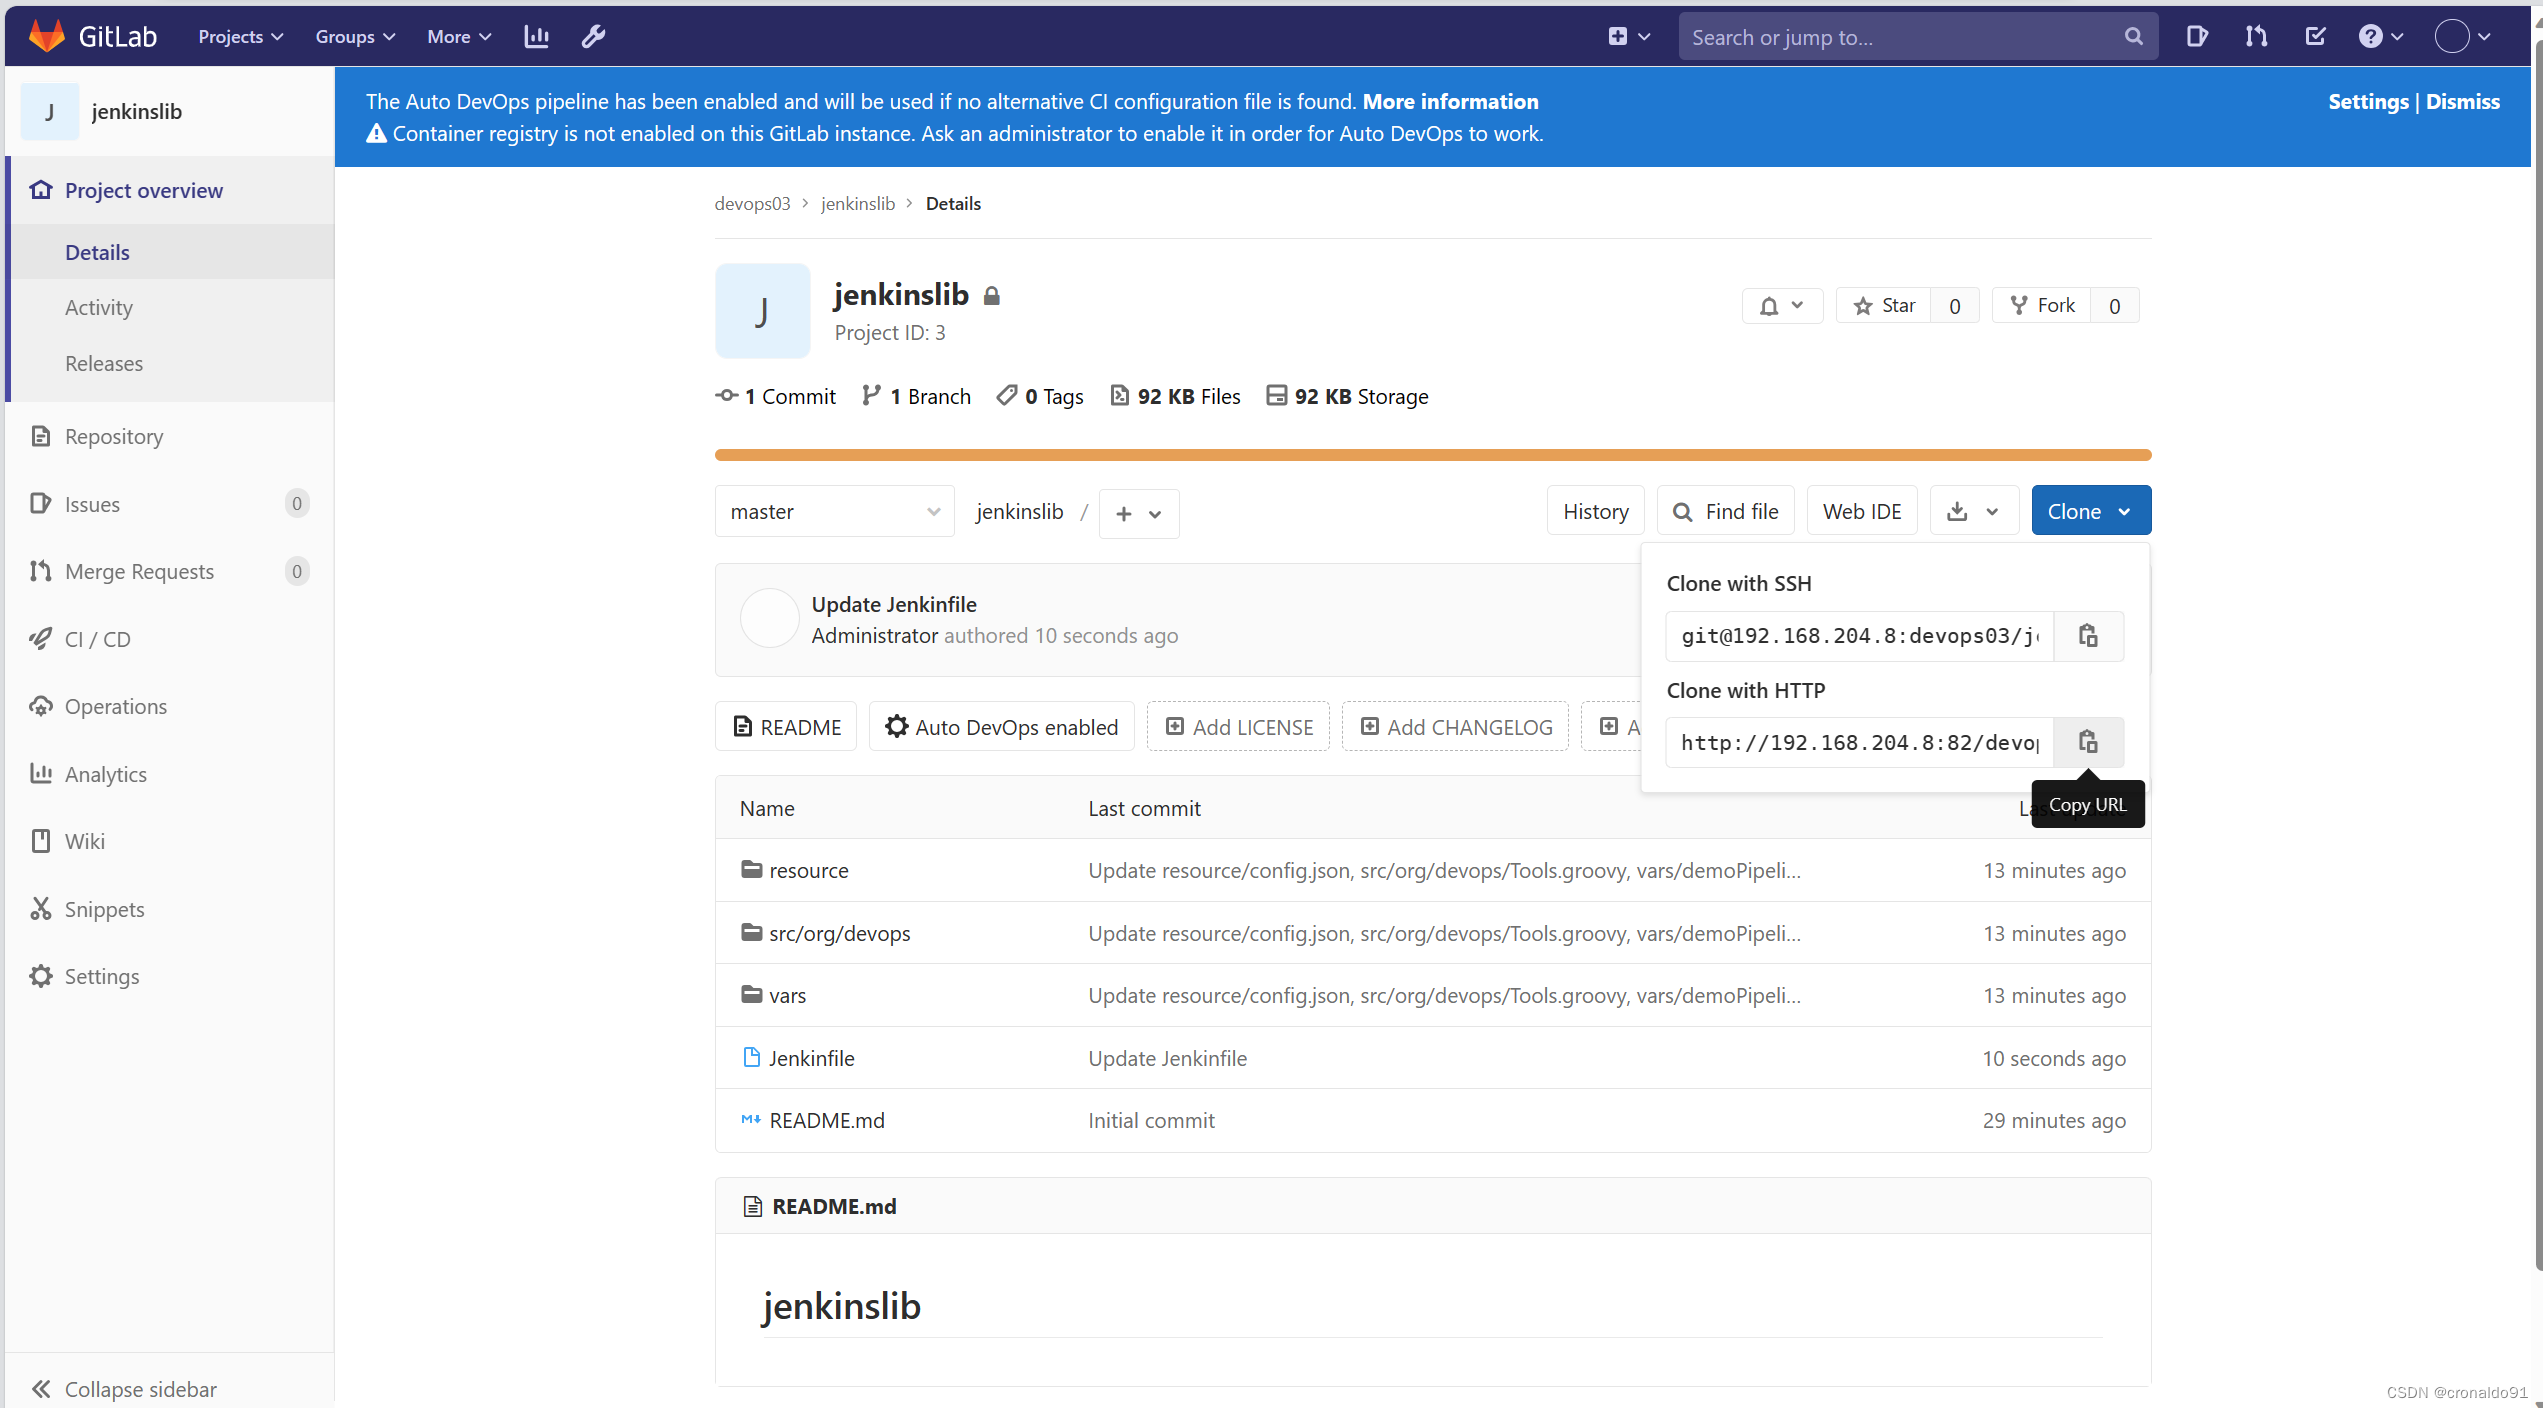Viewport: 2543px width, 1408px height.
Task: Open the Wiki sidebar section
Action: (170, 841)
